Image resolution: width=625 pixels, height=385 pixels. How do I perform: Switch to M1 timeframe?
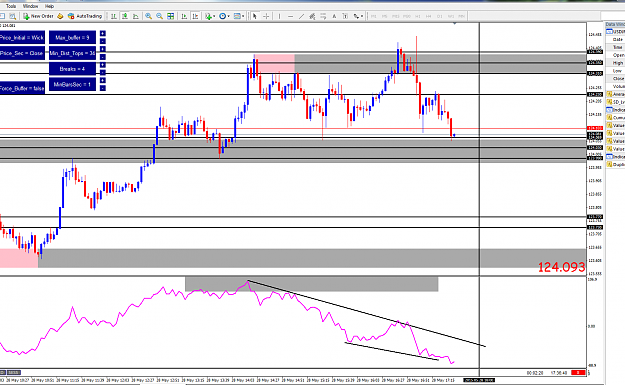click(373, 16)
